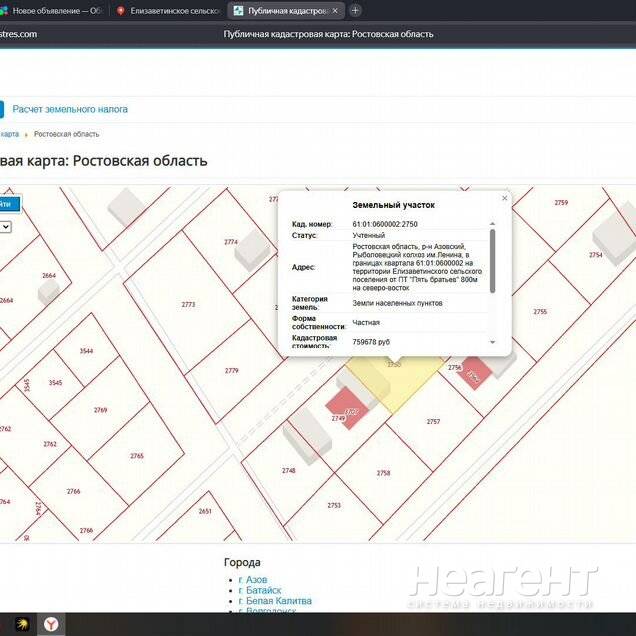Open the dropdown at map's left edge
The image size is (636, 636).
(6, 227)
